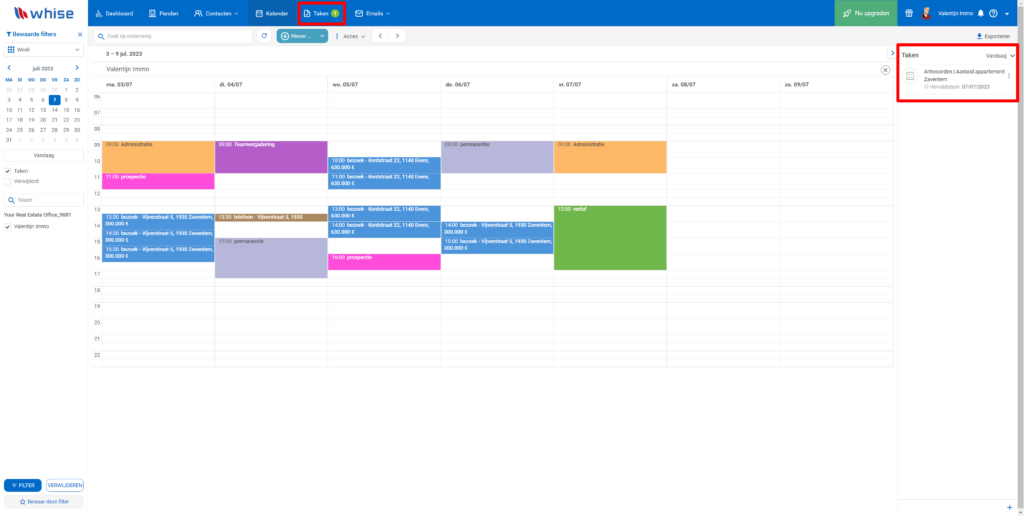
Task: Open the Taken tab
Action: click(x=321, y=13)
